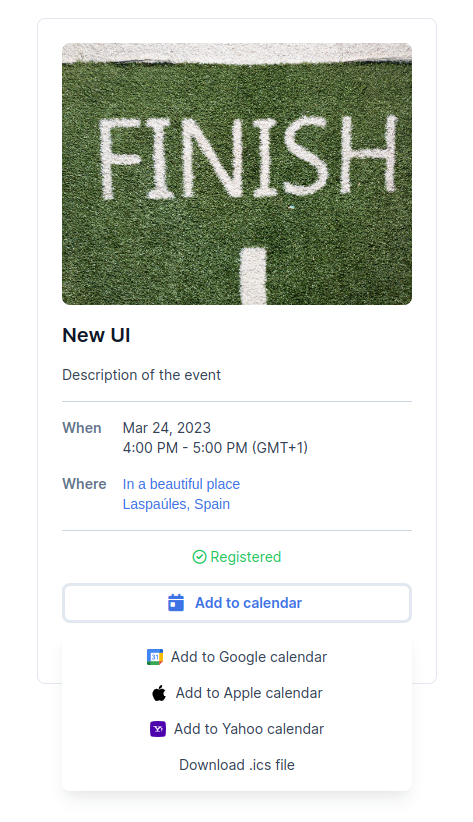Choose Add to Google calendar option
The height and width of the screenshot is (822, 473).
point(237,657)
